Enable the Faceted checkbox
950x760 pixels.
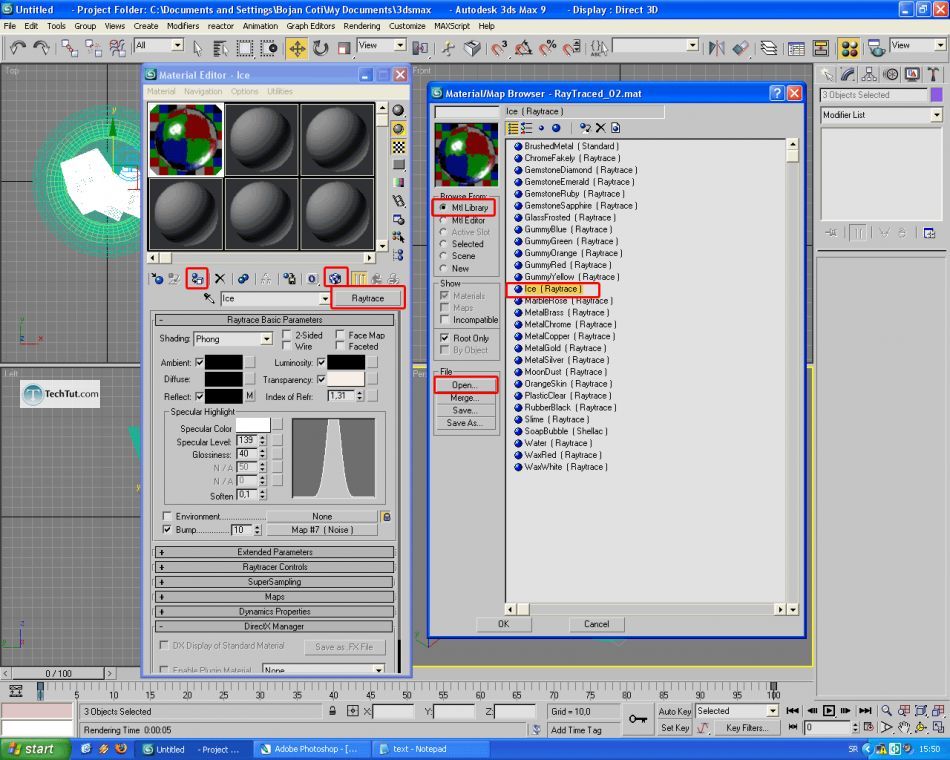pyautogui.click(x=340, y=346)
